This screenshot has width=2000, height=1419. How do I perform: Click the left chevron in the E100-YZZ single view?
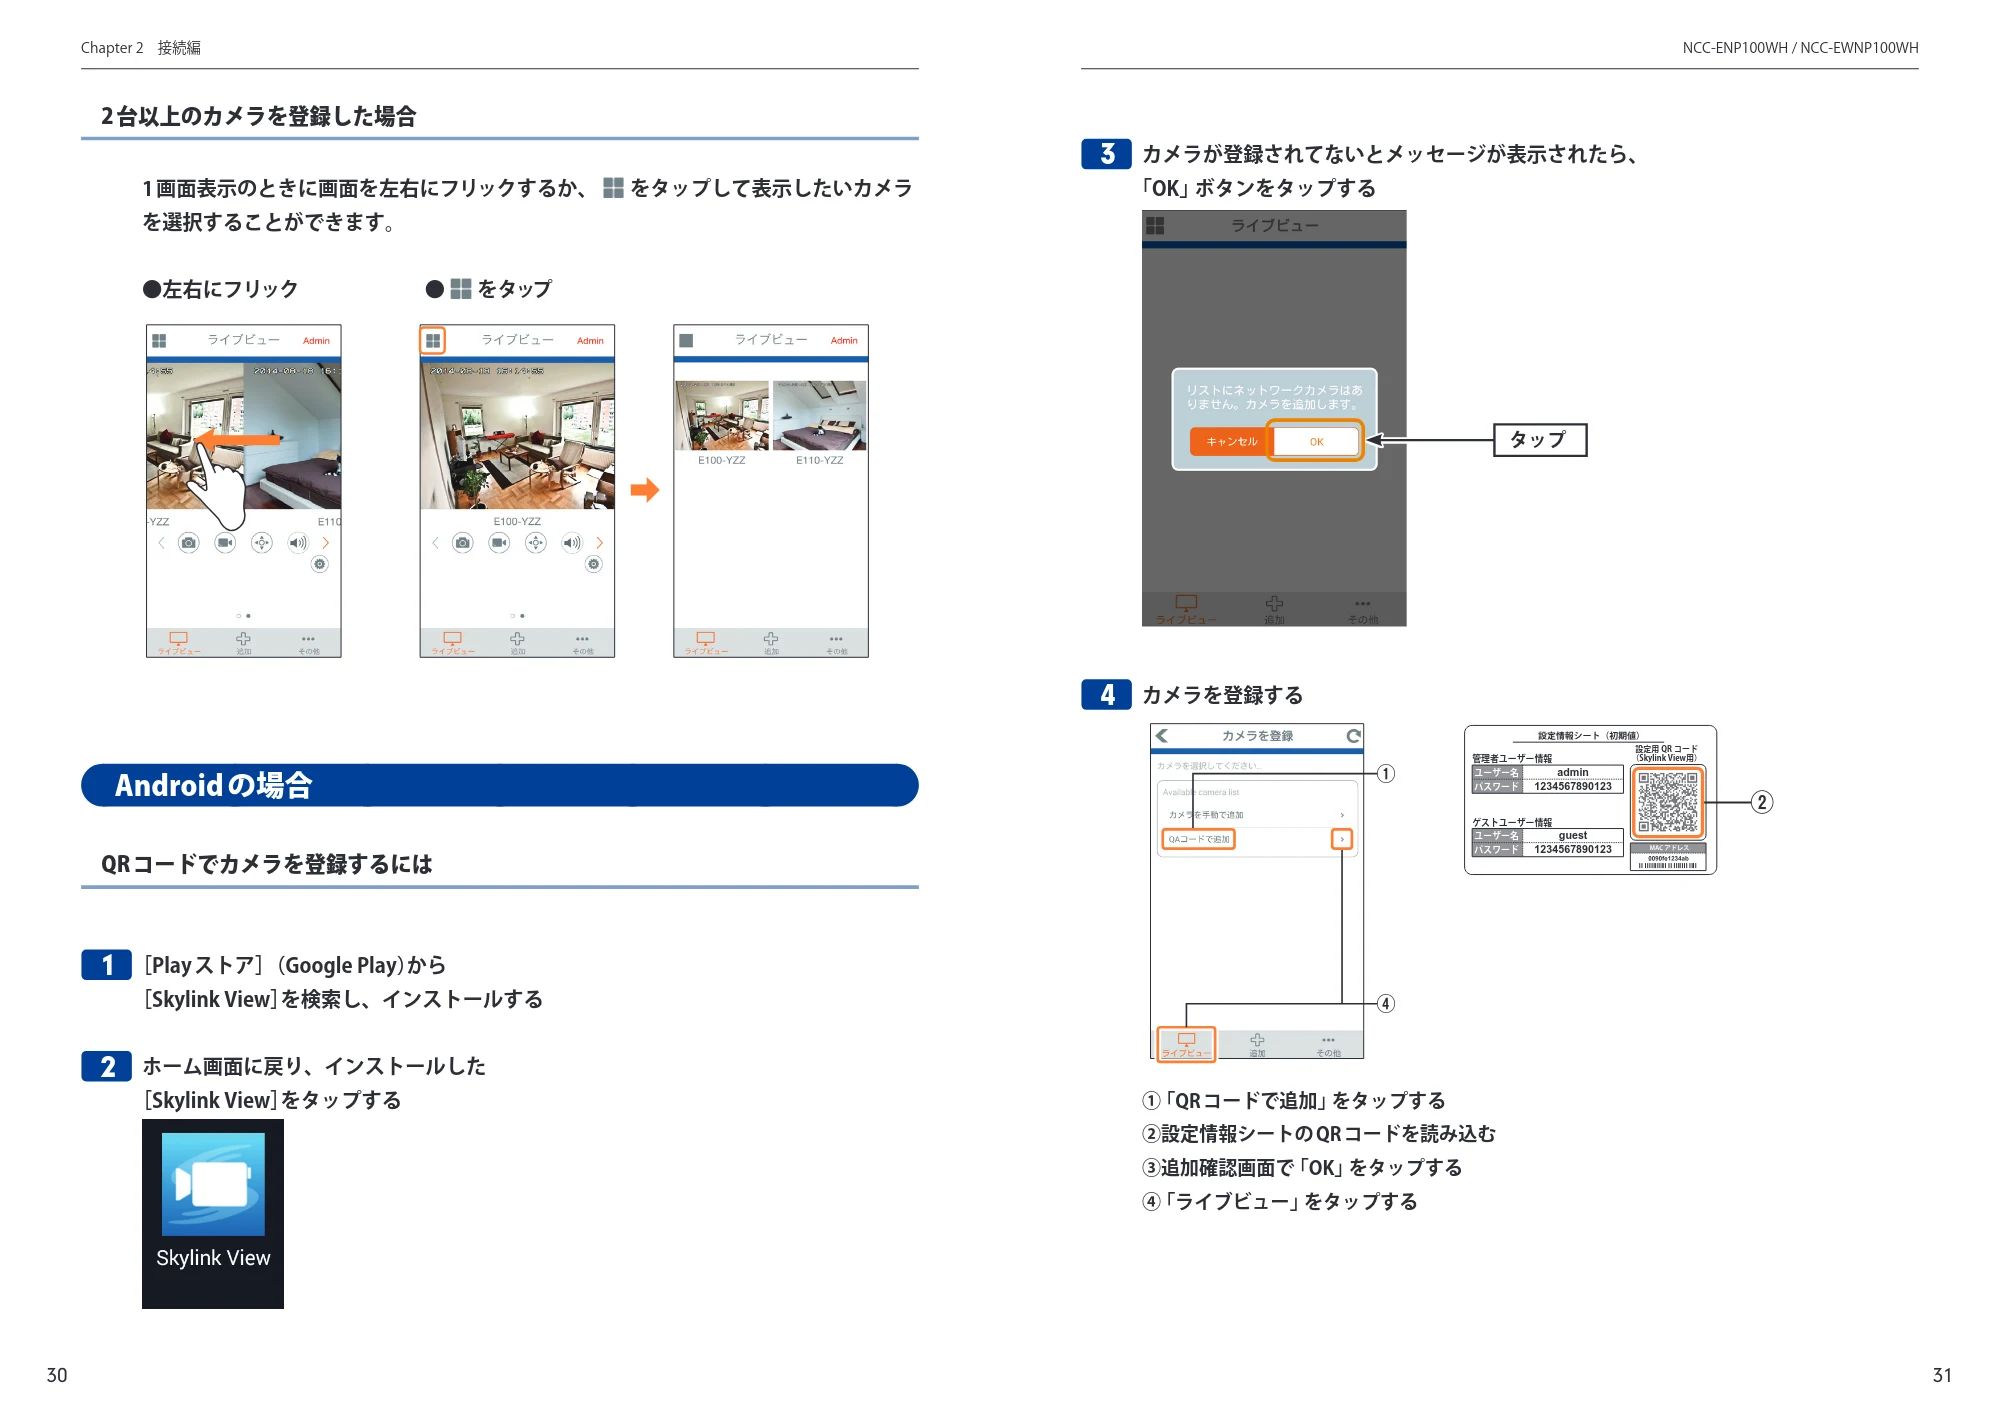tap(435, 543)
